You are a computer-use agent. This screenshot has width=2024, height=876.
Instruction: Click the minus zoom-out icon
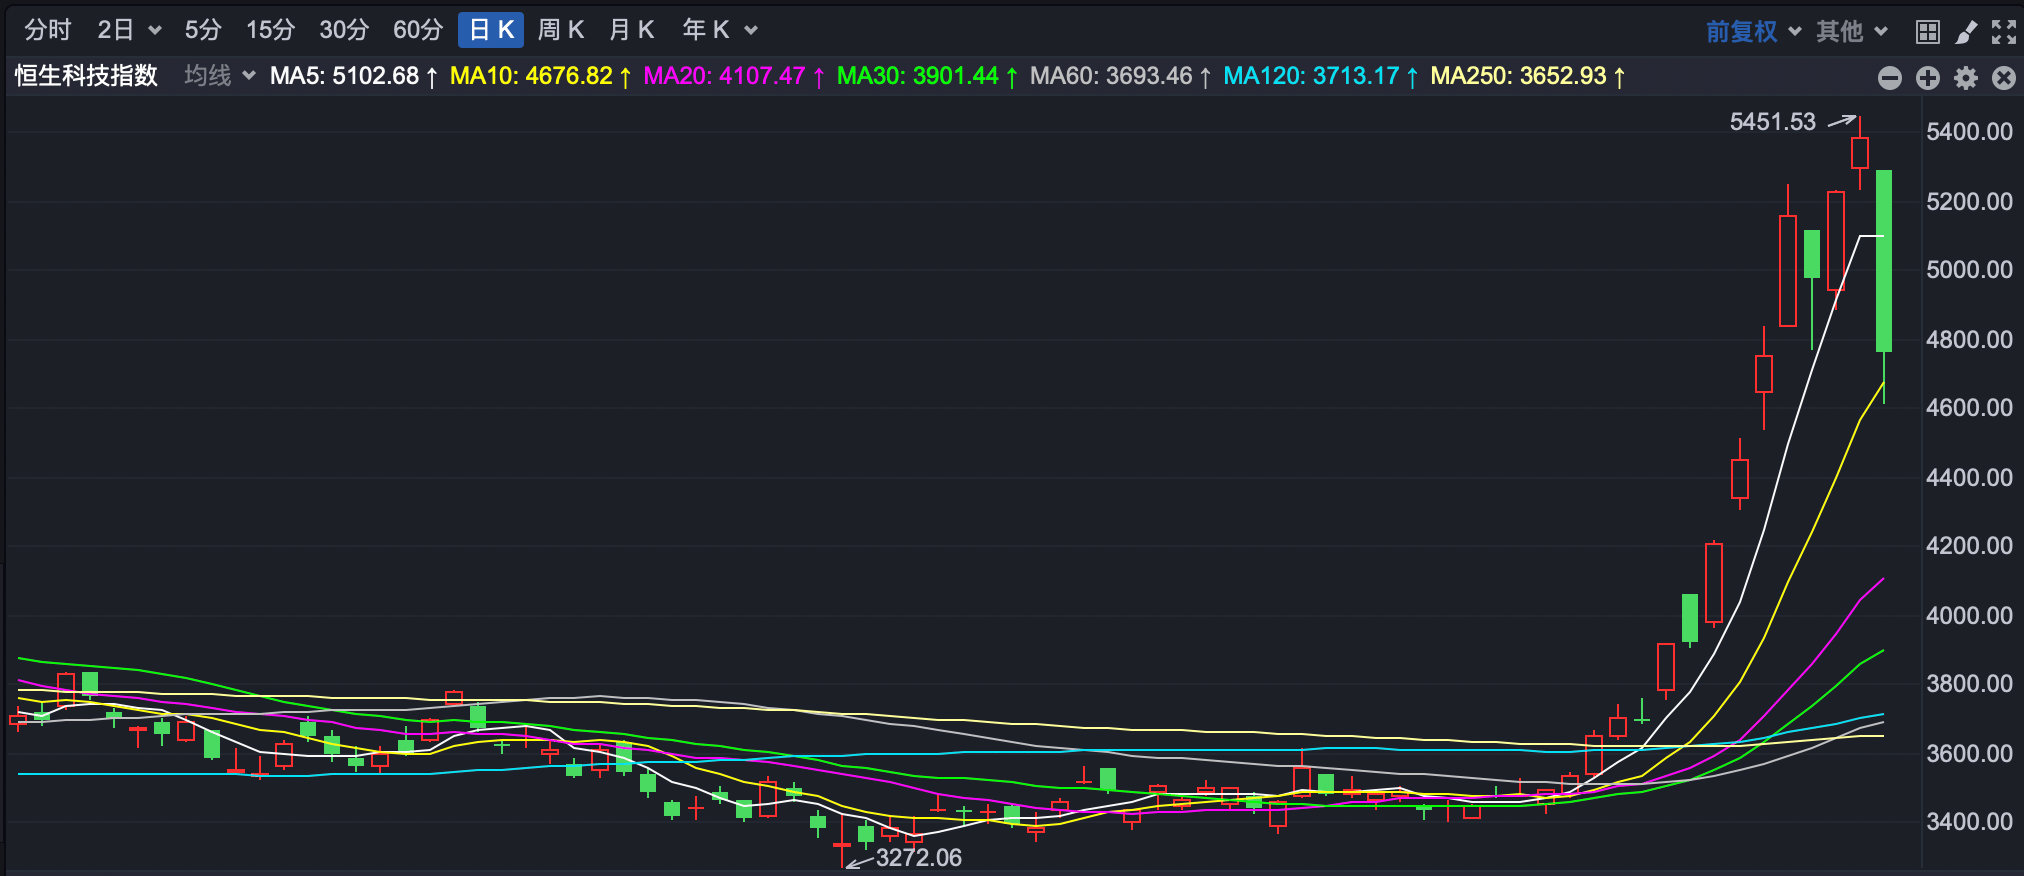coord(1890,78)
